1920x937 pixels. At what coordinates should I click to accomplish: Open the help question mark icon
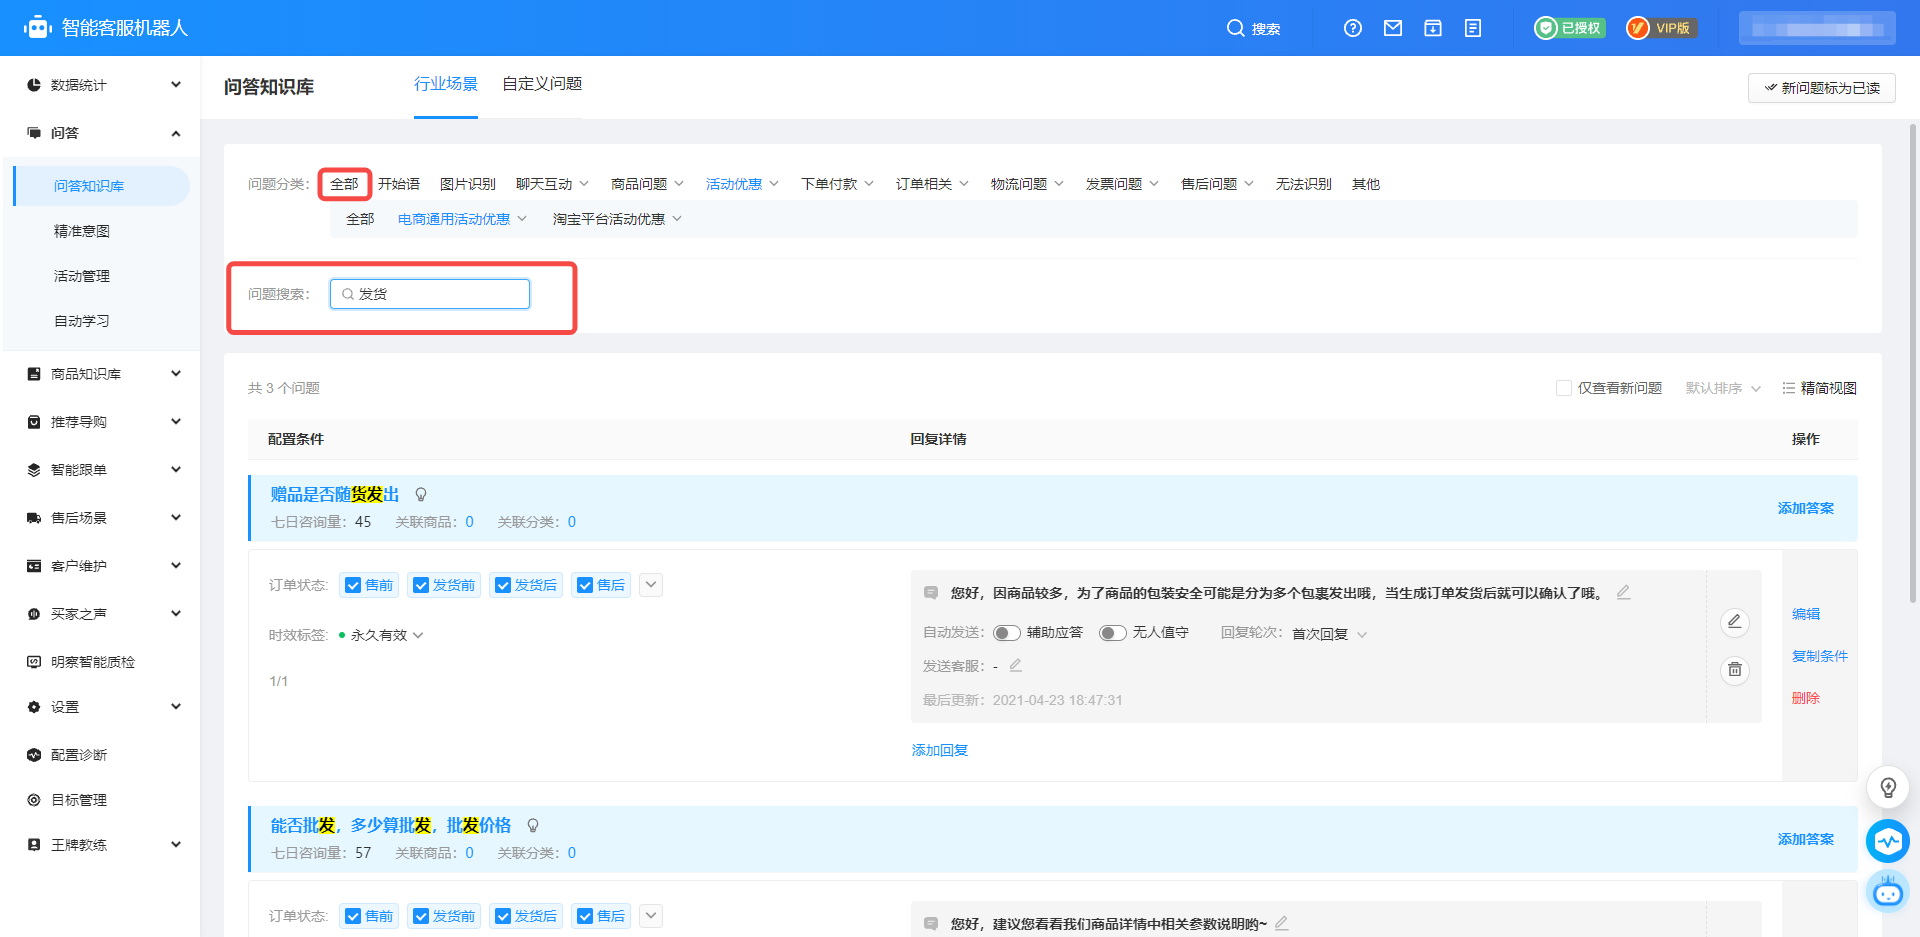[x=1353, y=28]
